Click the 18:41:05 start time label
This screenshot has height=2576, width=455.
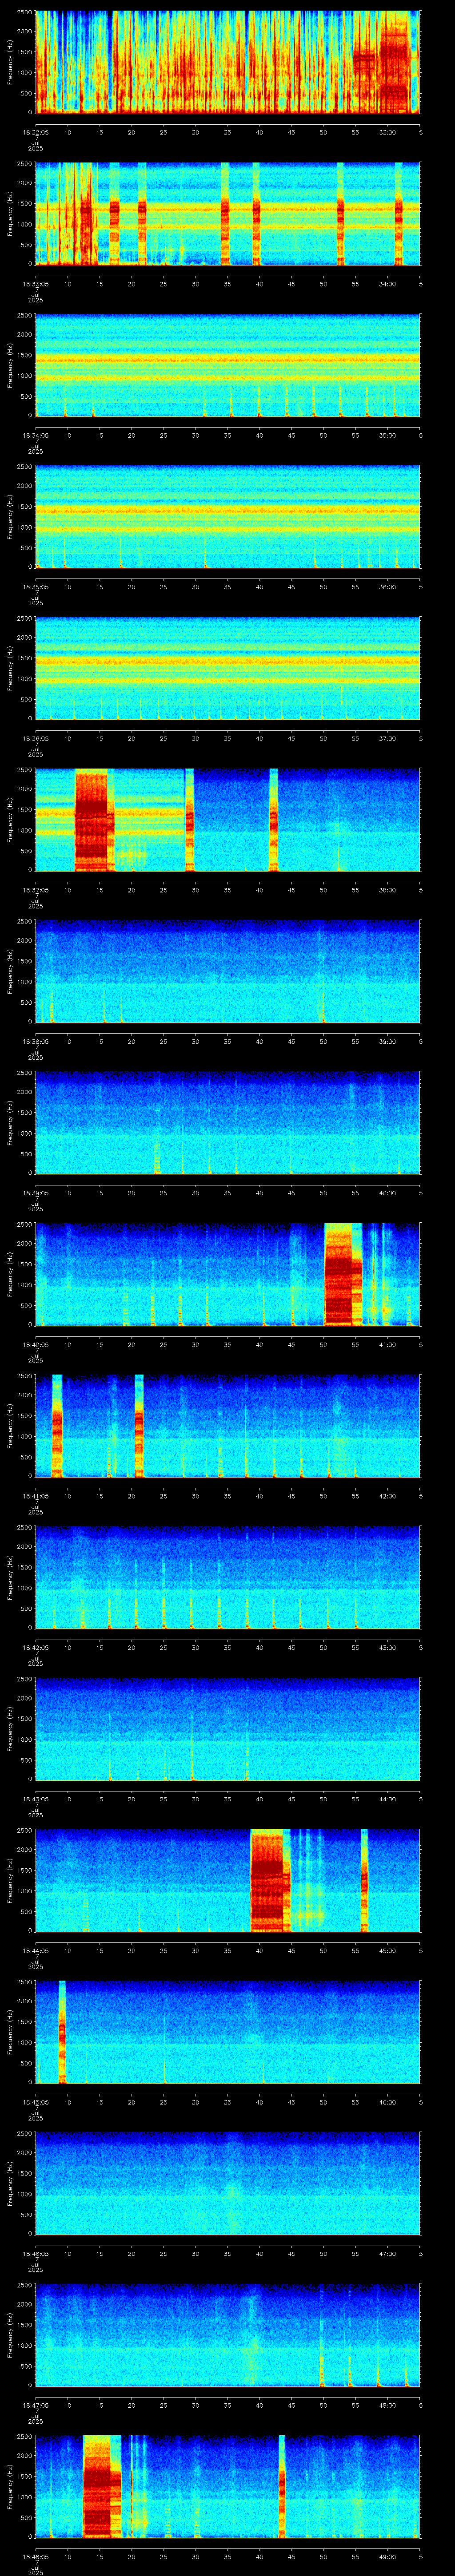(x=35, y=1495)
